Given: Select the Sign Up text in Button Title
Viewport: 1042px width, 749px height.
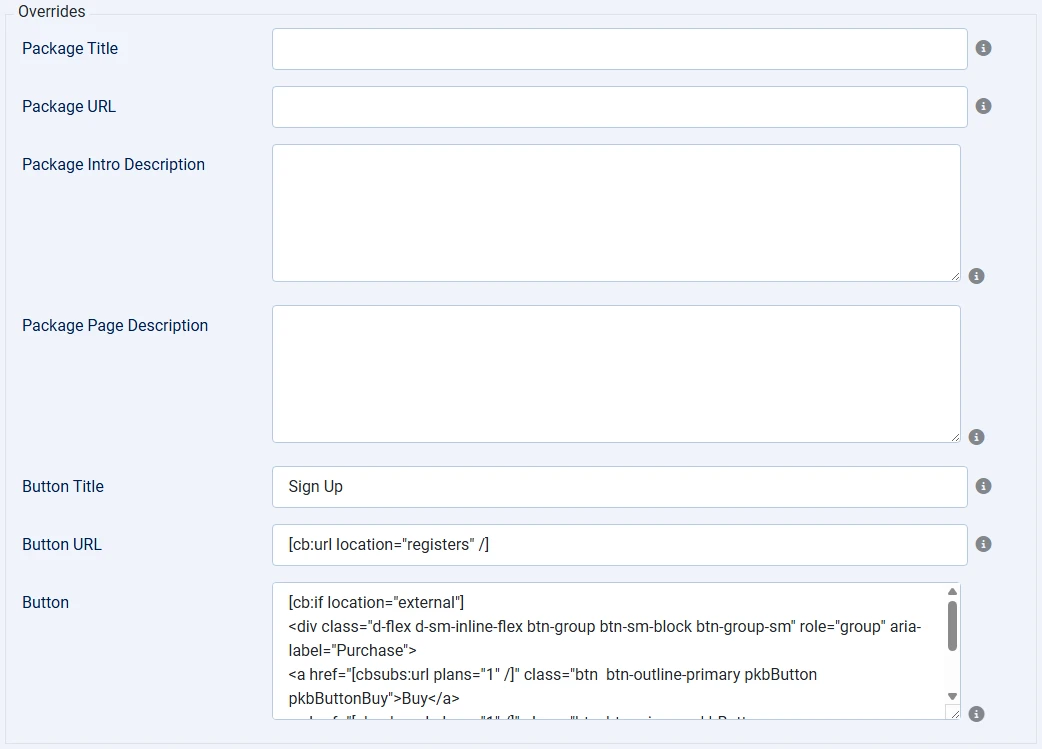Looking at the screenshot, I should [x=314, y=486].
